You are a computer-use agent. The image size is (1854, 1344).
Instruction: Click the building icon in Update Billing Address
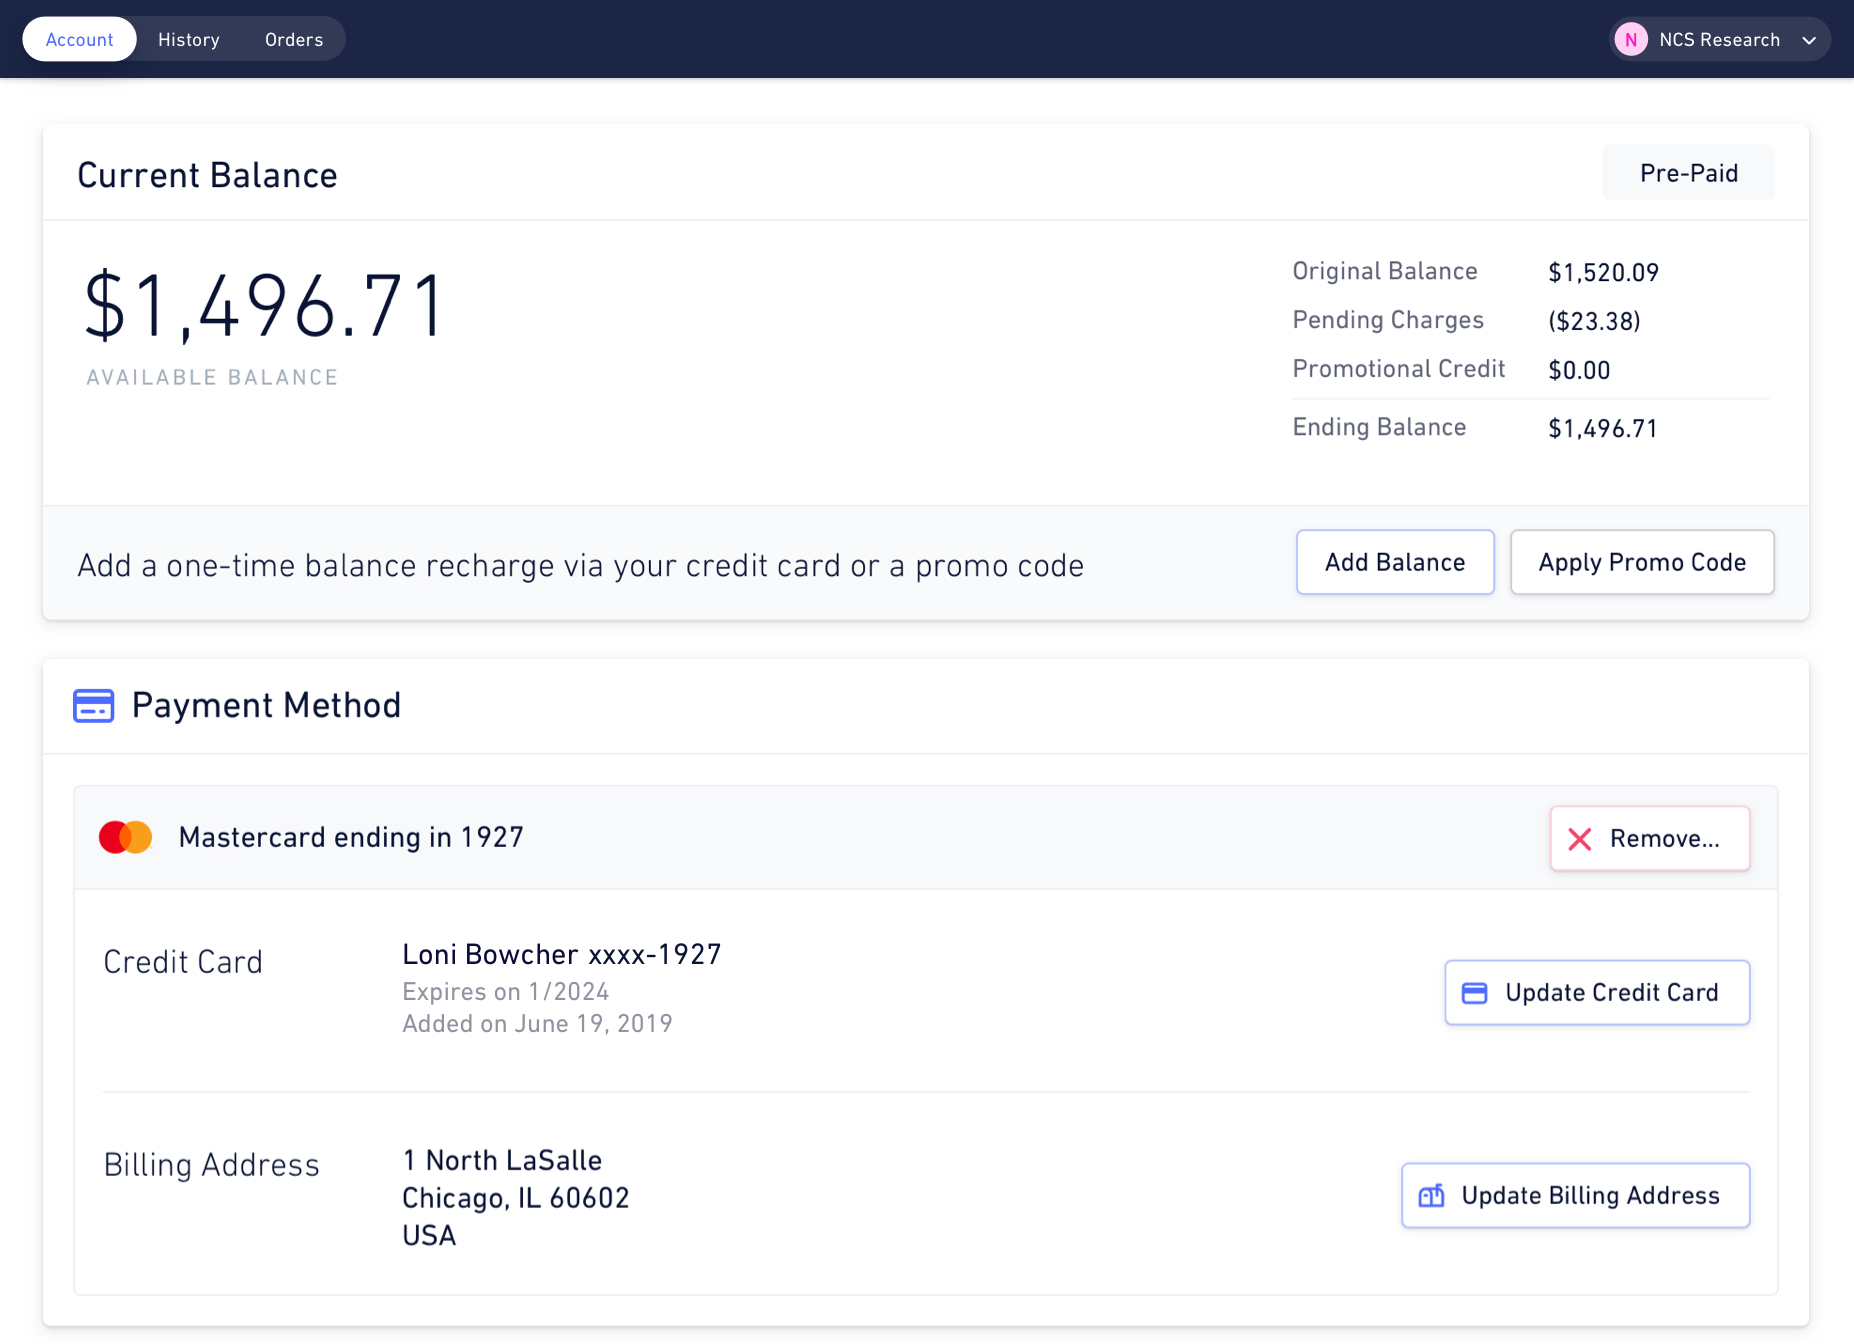pyautogui.click(x=1432, y=1195)
